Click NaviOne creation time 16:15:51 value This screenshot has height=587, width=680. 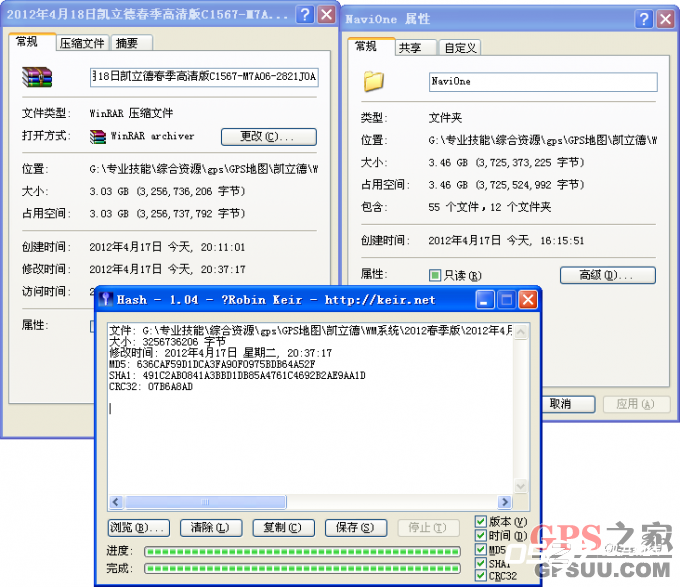(506, 241)
